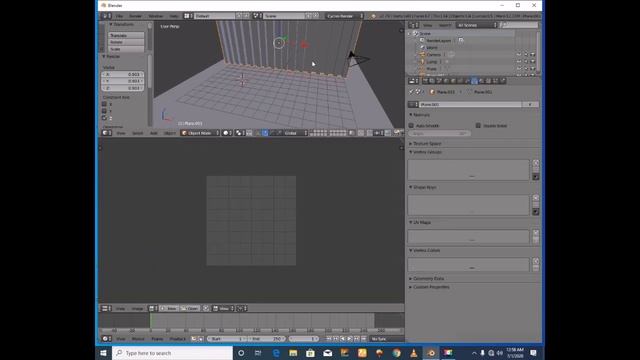Open the Object Mode dropdown
The image size is (640, 360).
[200, 133]
